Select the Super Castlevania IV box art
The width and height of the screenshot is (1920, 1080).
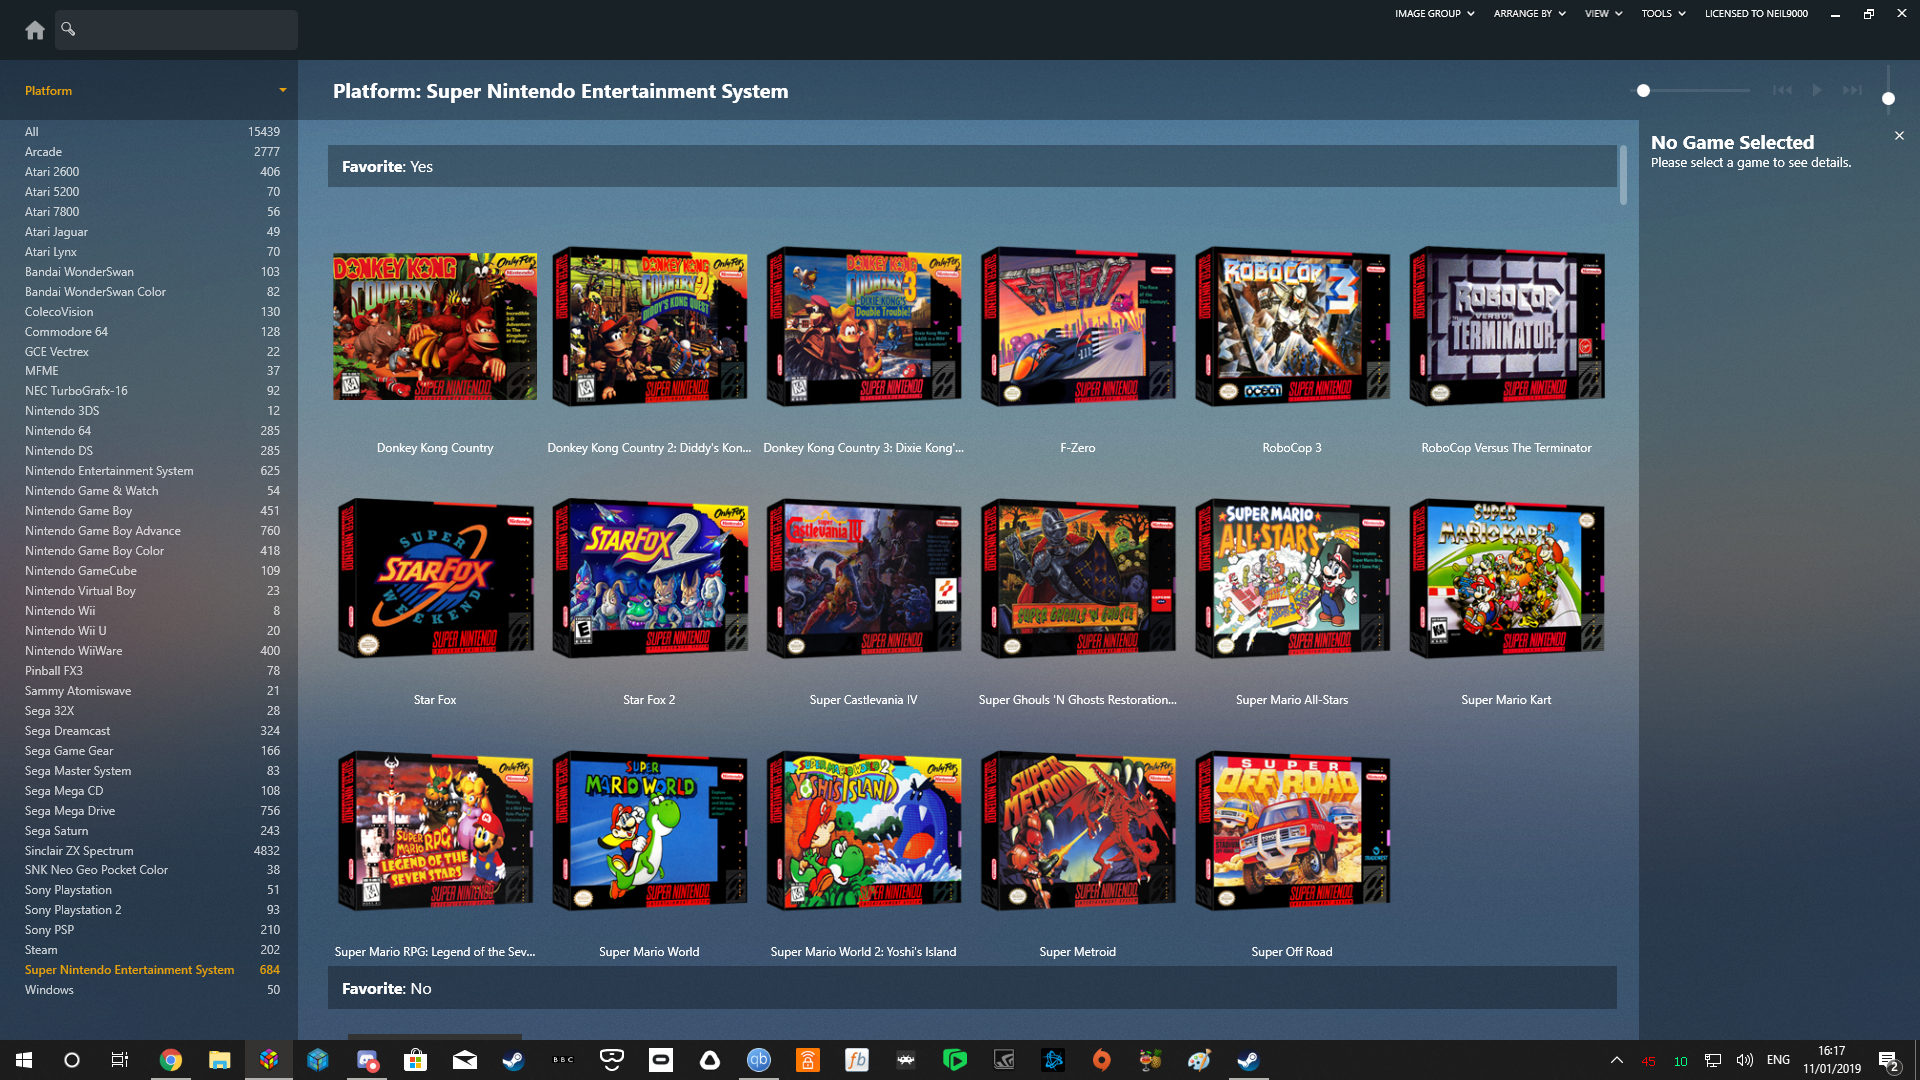point(864,578)
